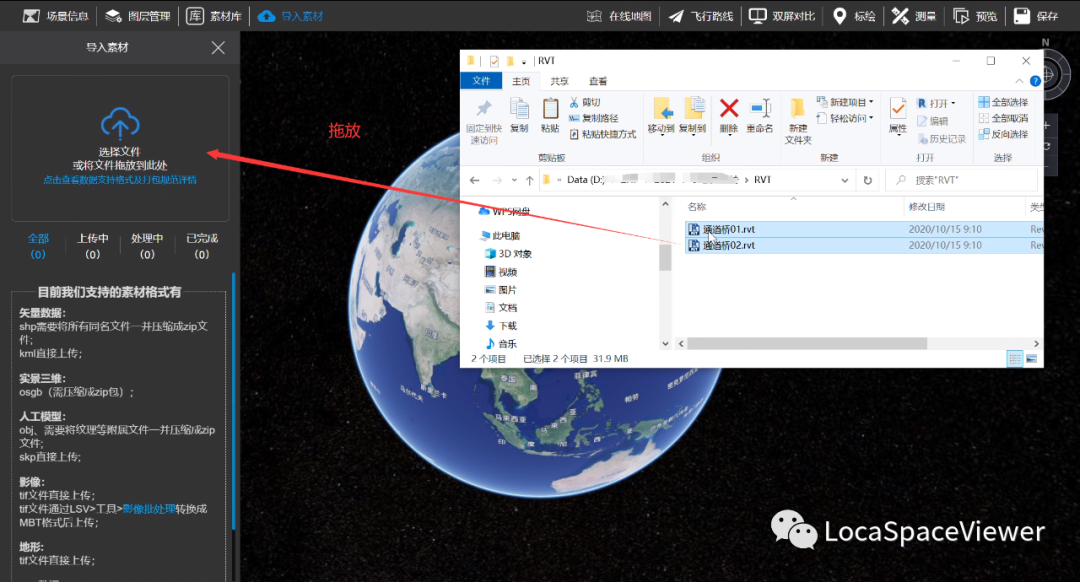The width and height of the screenshot is (1080, 582).
Task: Click the Explorer up-one-level arrow
Action: 529,180
